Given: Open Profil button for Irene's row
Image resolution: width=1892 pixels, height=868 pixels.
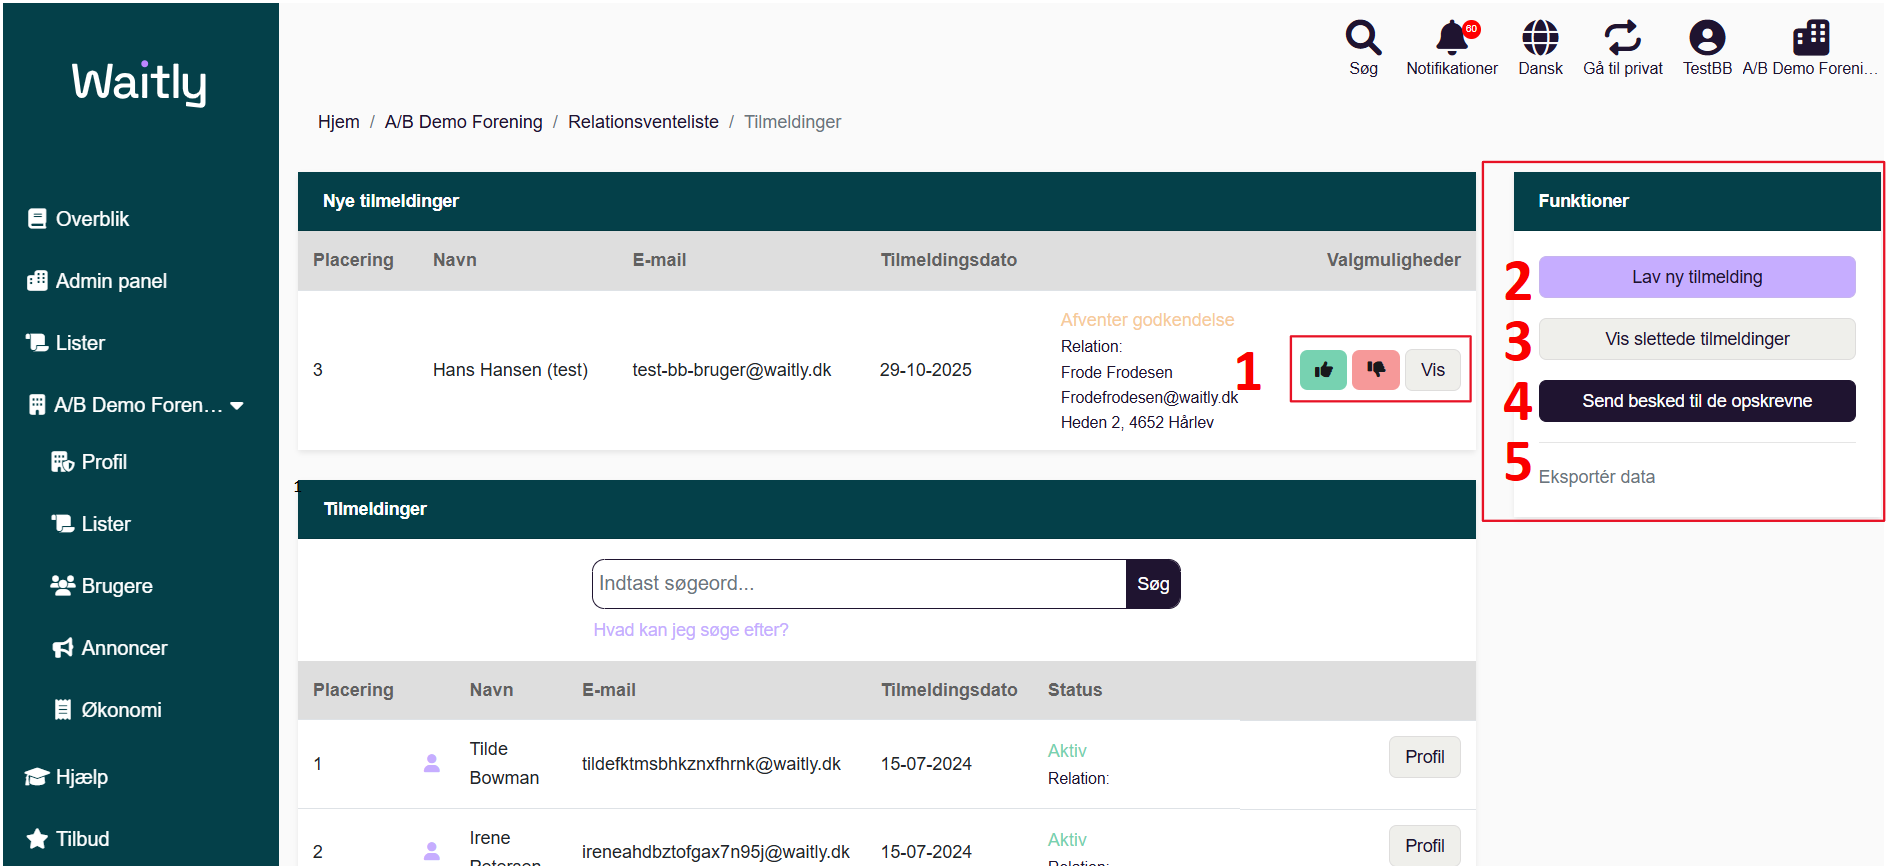Looking at the screenshot, I should point(1425,846).
